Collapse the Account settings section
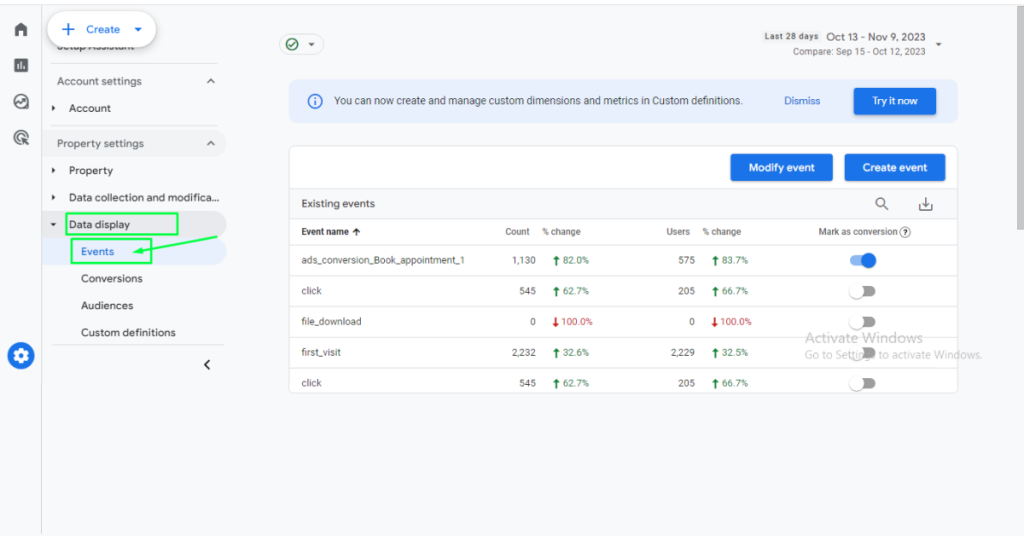Viewport: 1024px width, 536px height. point(210,81)
